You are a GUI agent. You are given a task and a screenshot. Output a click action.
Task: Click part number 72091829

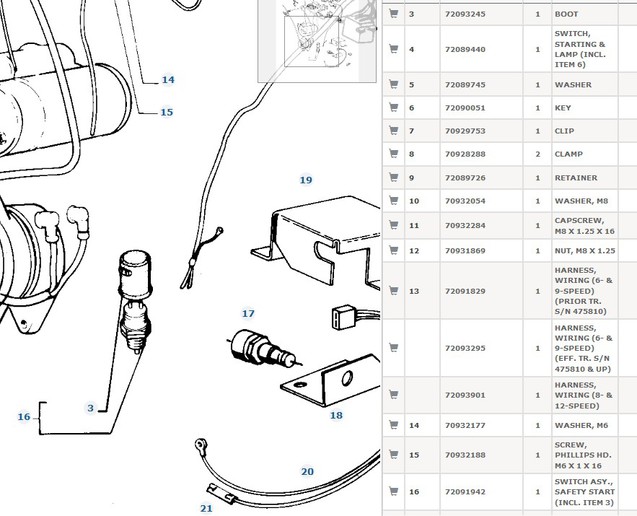pos(465,291)
